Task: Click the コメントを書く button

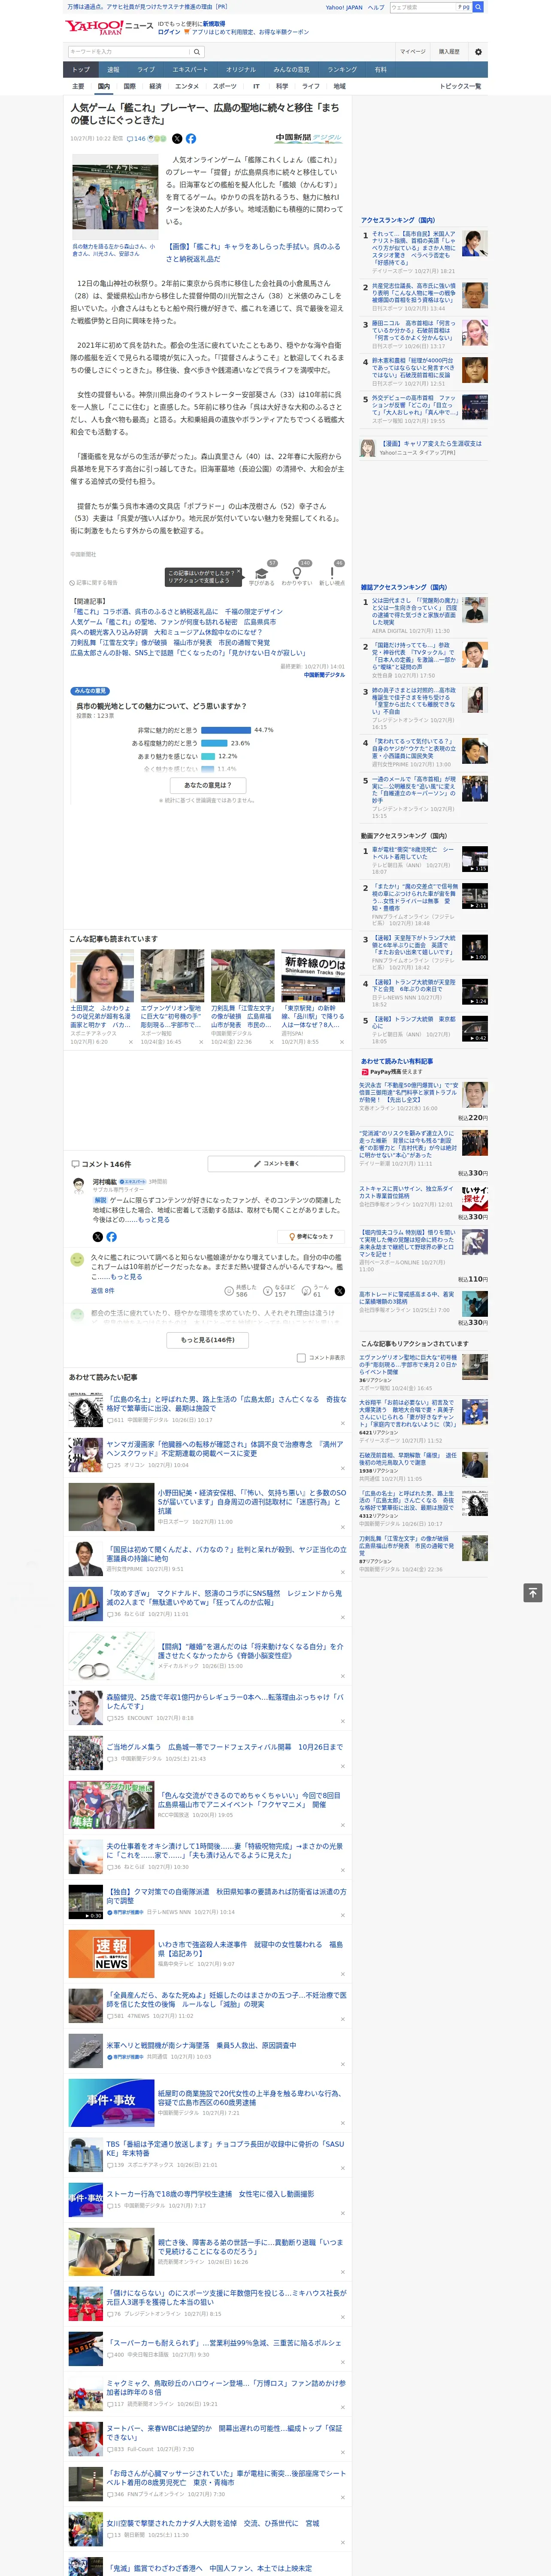Action: pos(276,1164)
